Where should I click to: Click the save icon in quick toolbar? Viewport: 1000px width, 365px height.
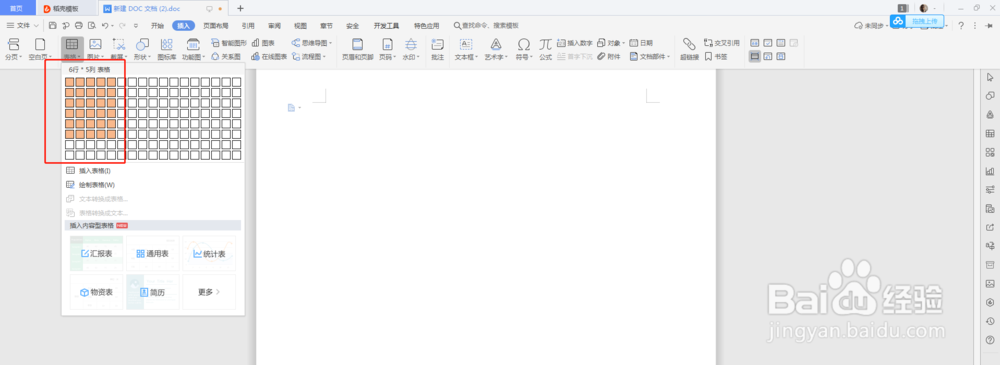53,26
